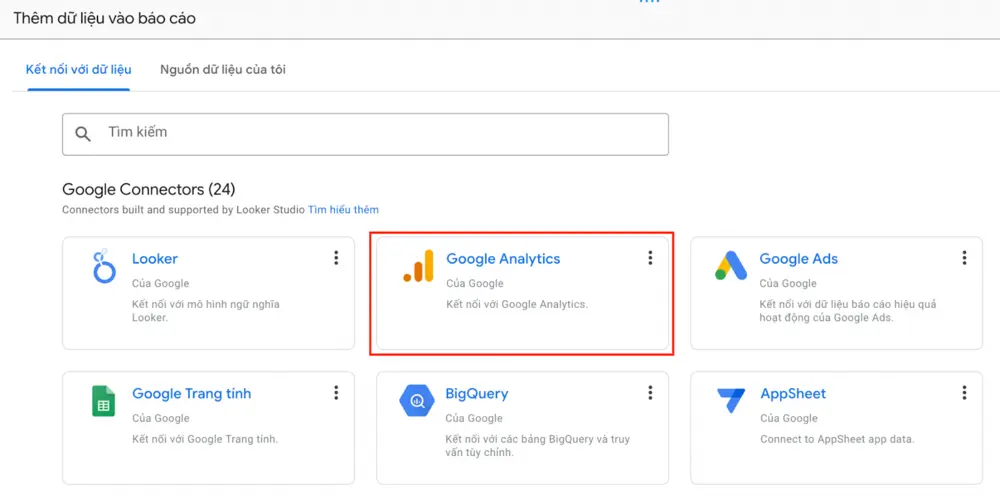Open three-dot menu on Looker card

click(336, 258)
